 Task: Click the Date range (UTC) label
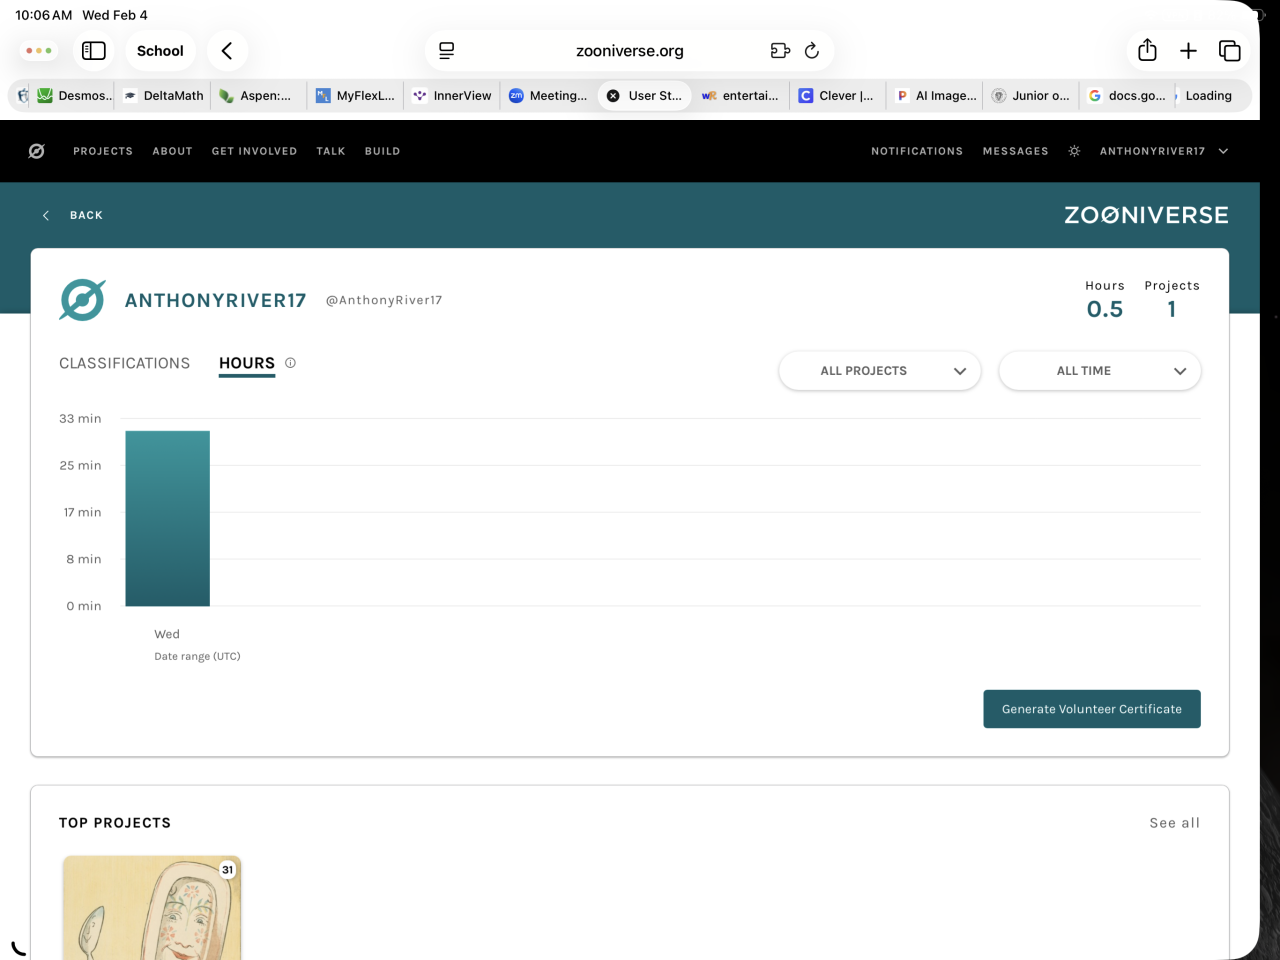[197, 656]
